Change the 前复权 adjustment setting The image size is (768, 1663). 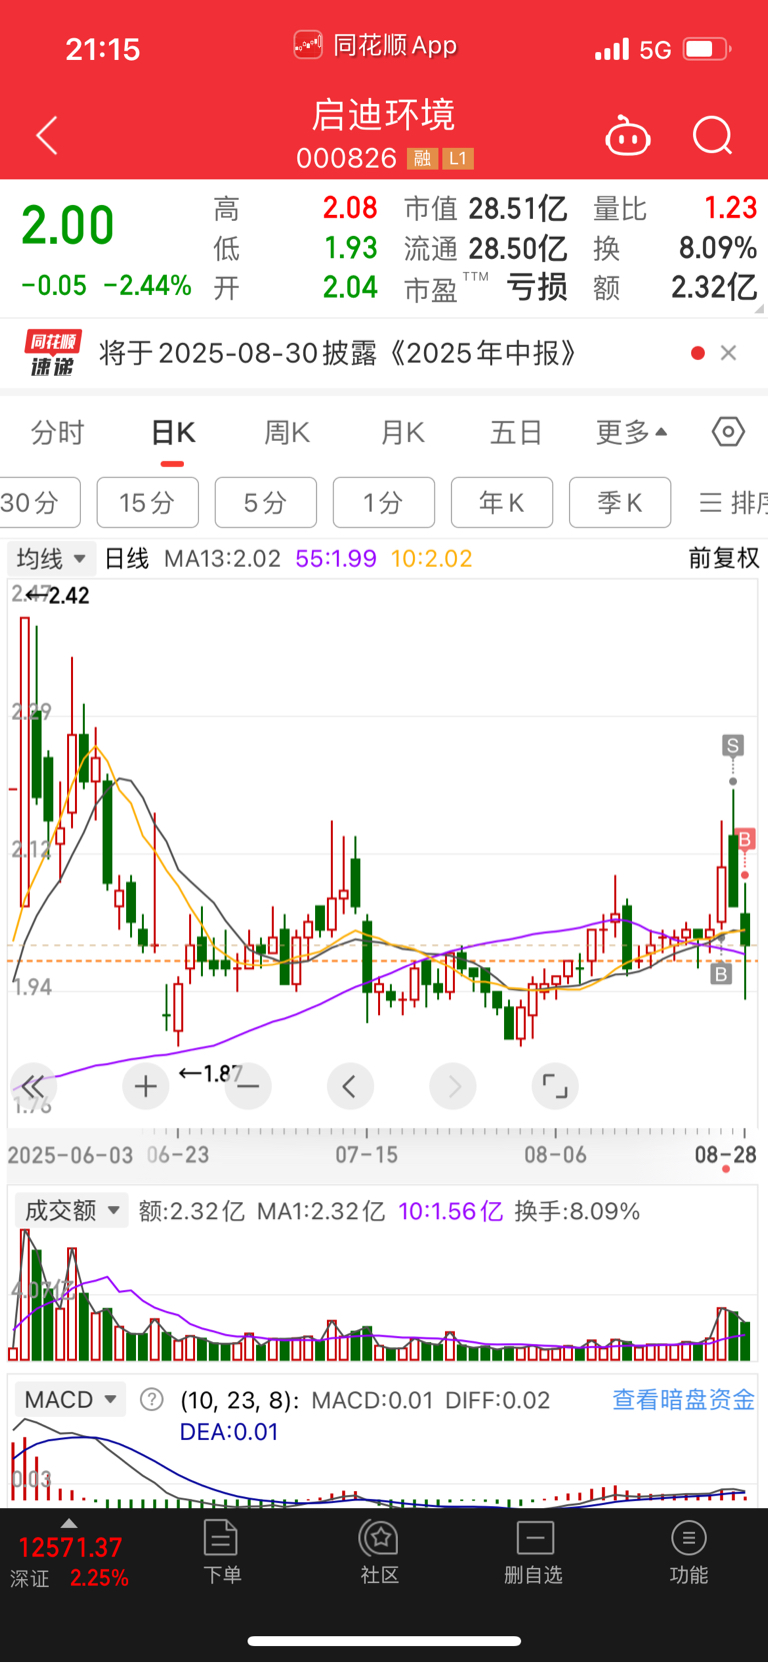click(x=724, y=558)
